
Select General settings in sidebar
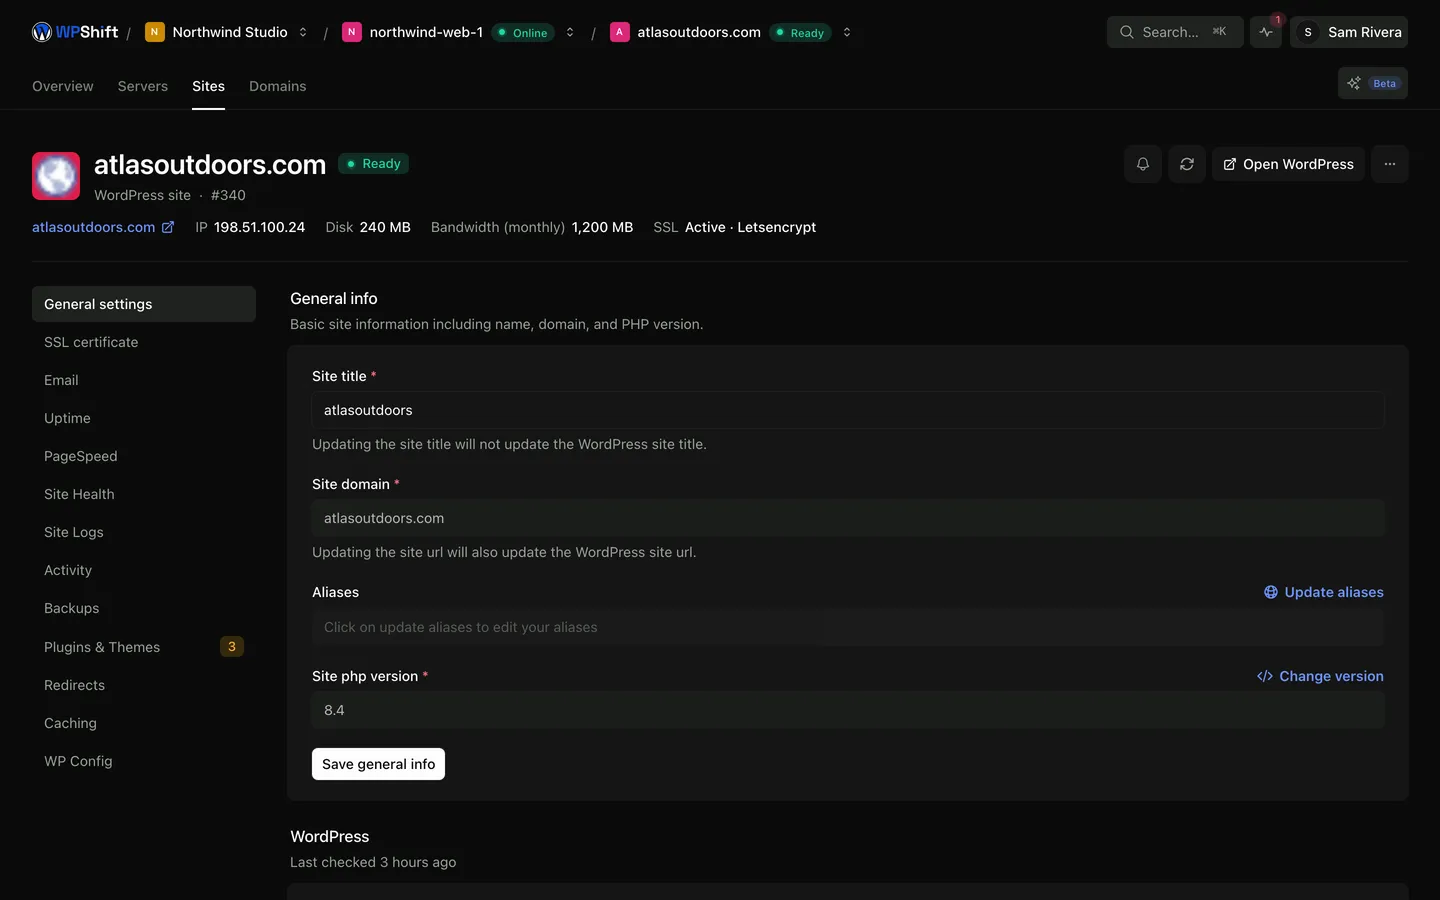point(144,304)
